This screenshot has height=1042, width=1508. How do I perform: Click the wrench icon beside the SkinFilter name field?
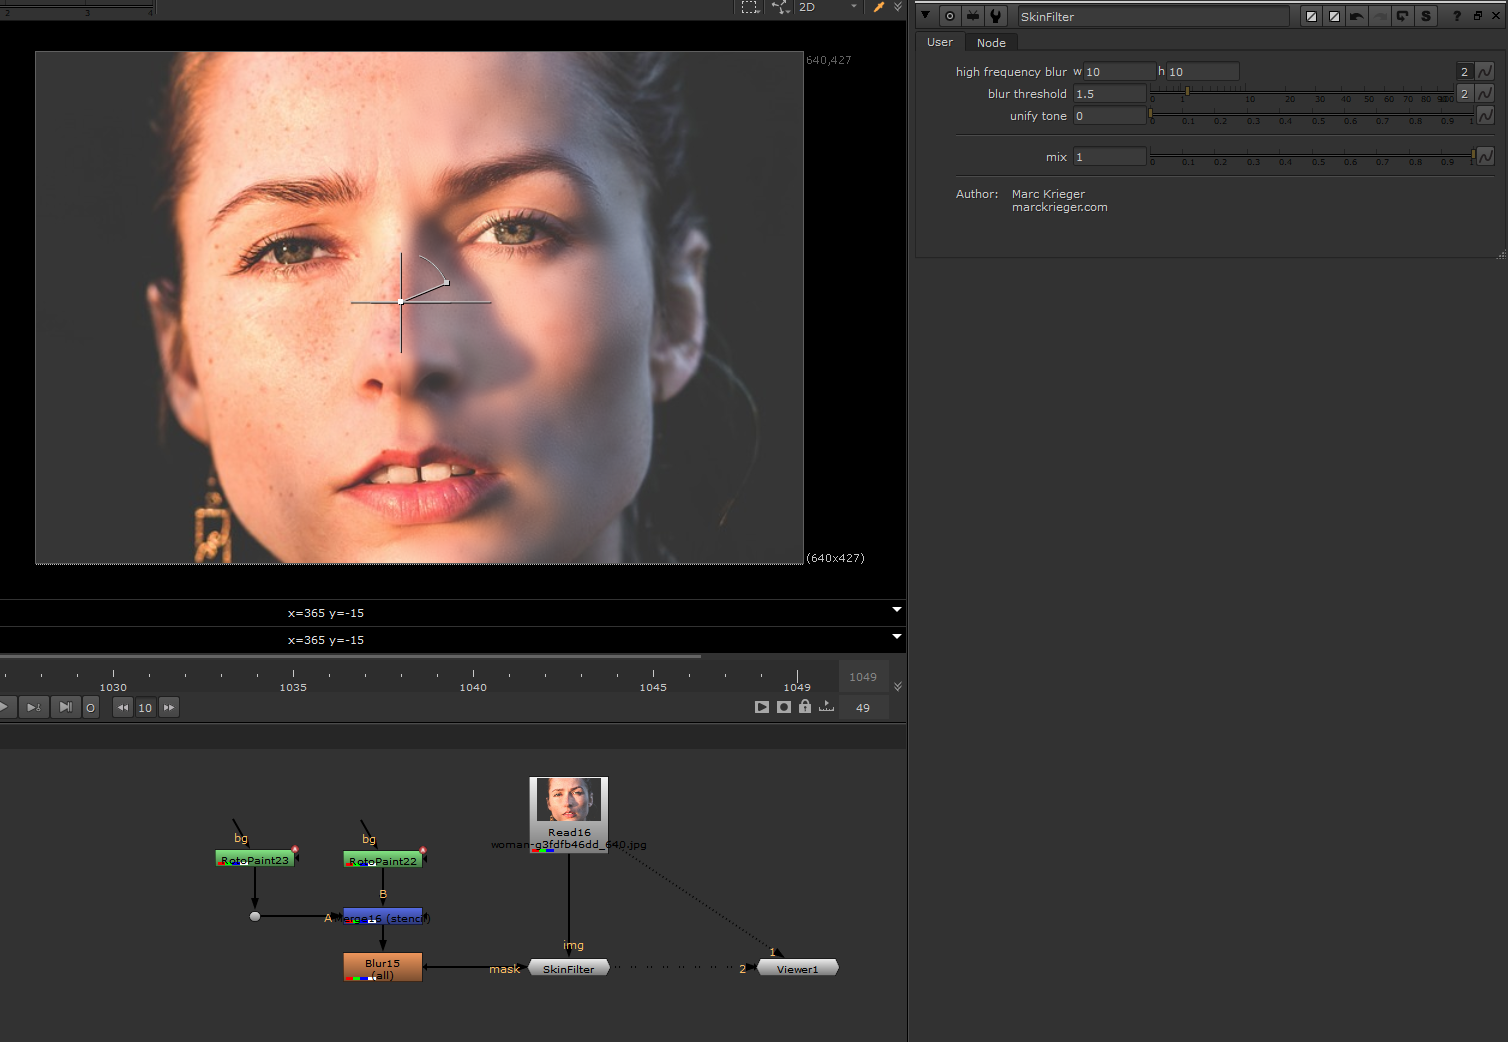995,16
